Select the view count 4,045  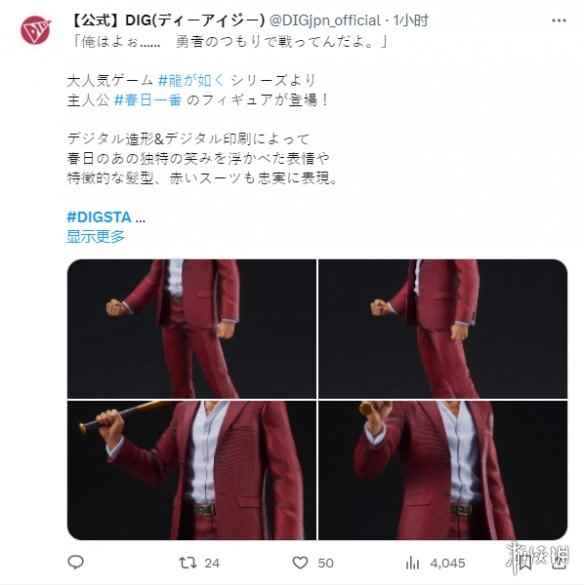(x=447, y=563)
